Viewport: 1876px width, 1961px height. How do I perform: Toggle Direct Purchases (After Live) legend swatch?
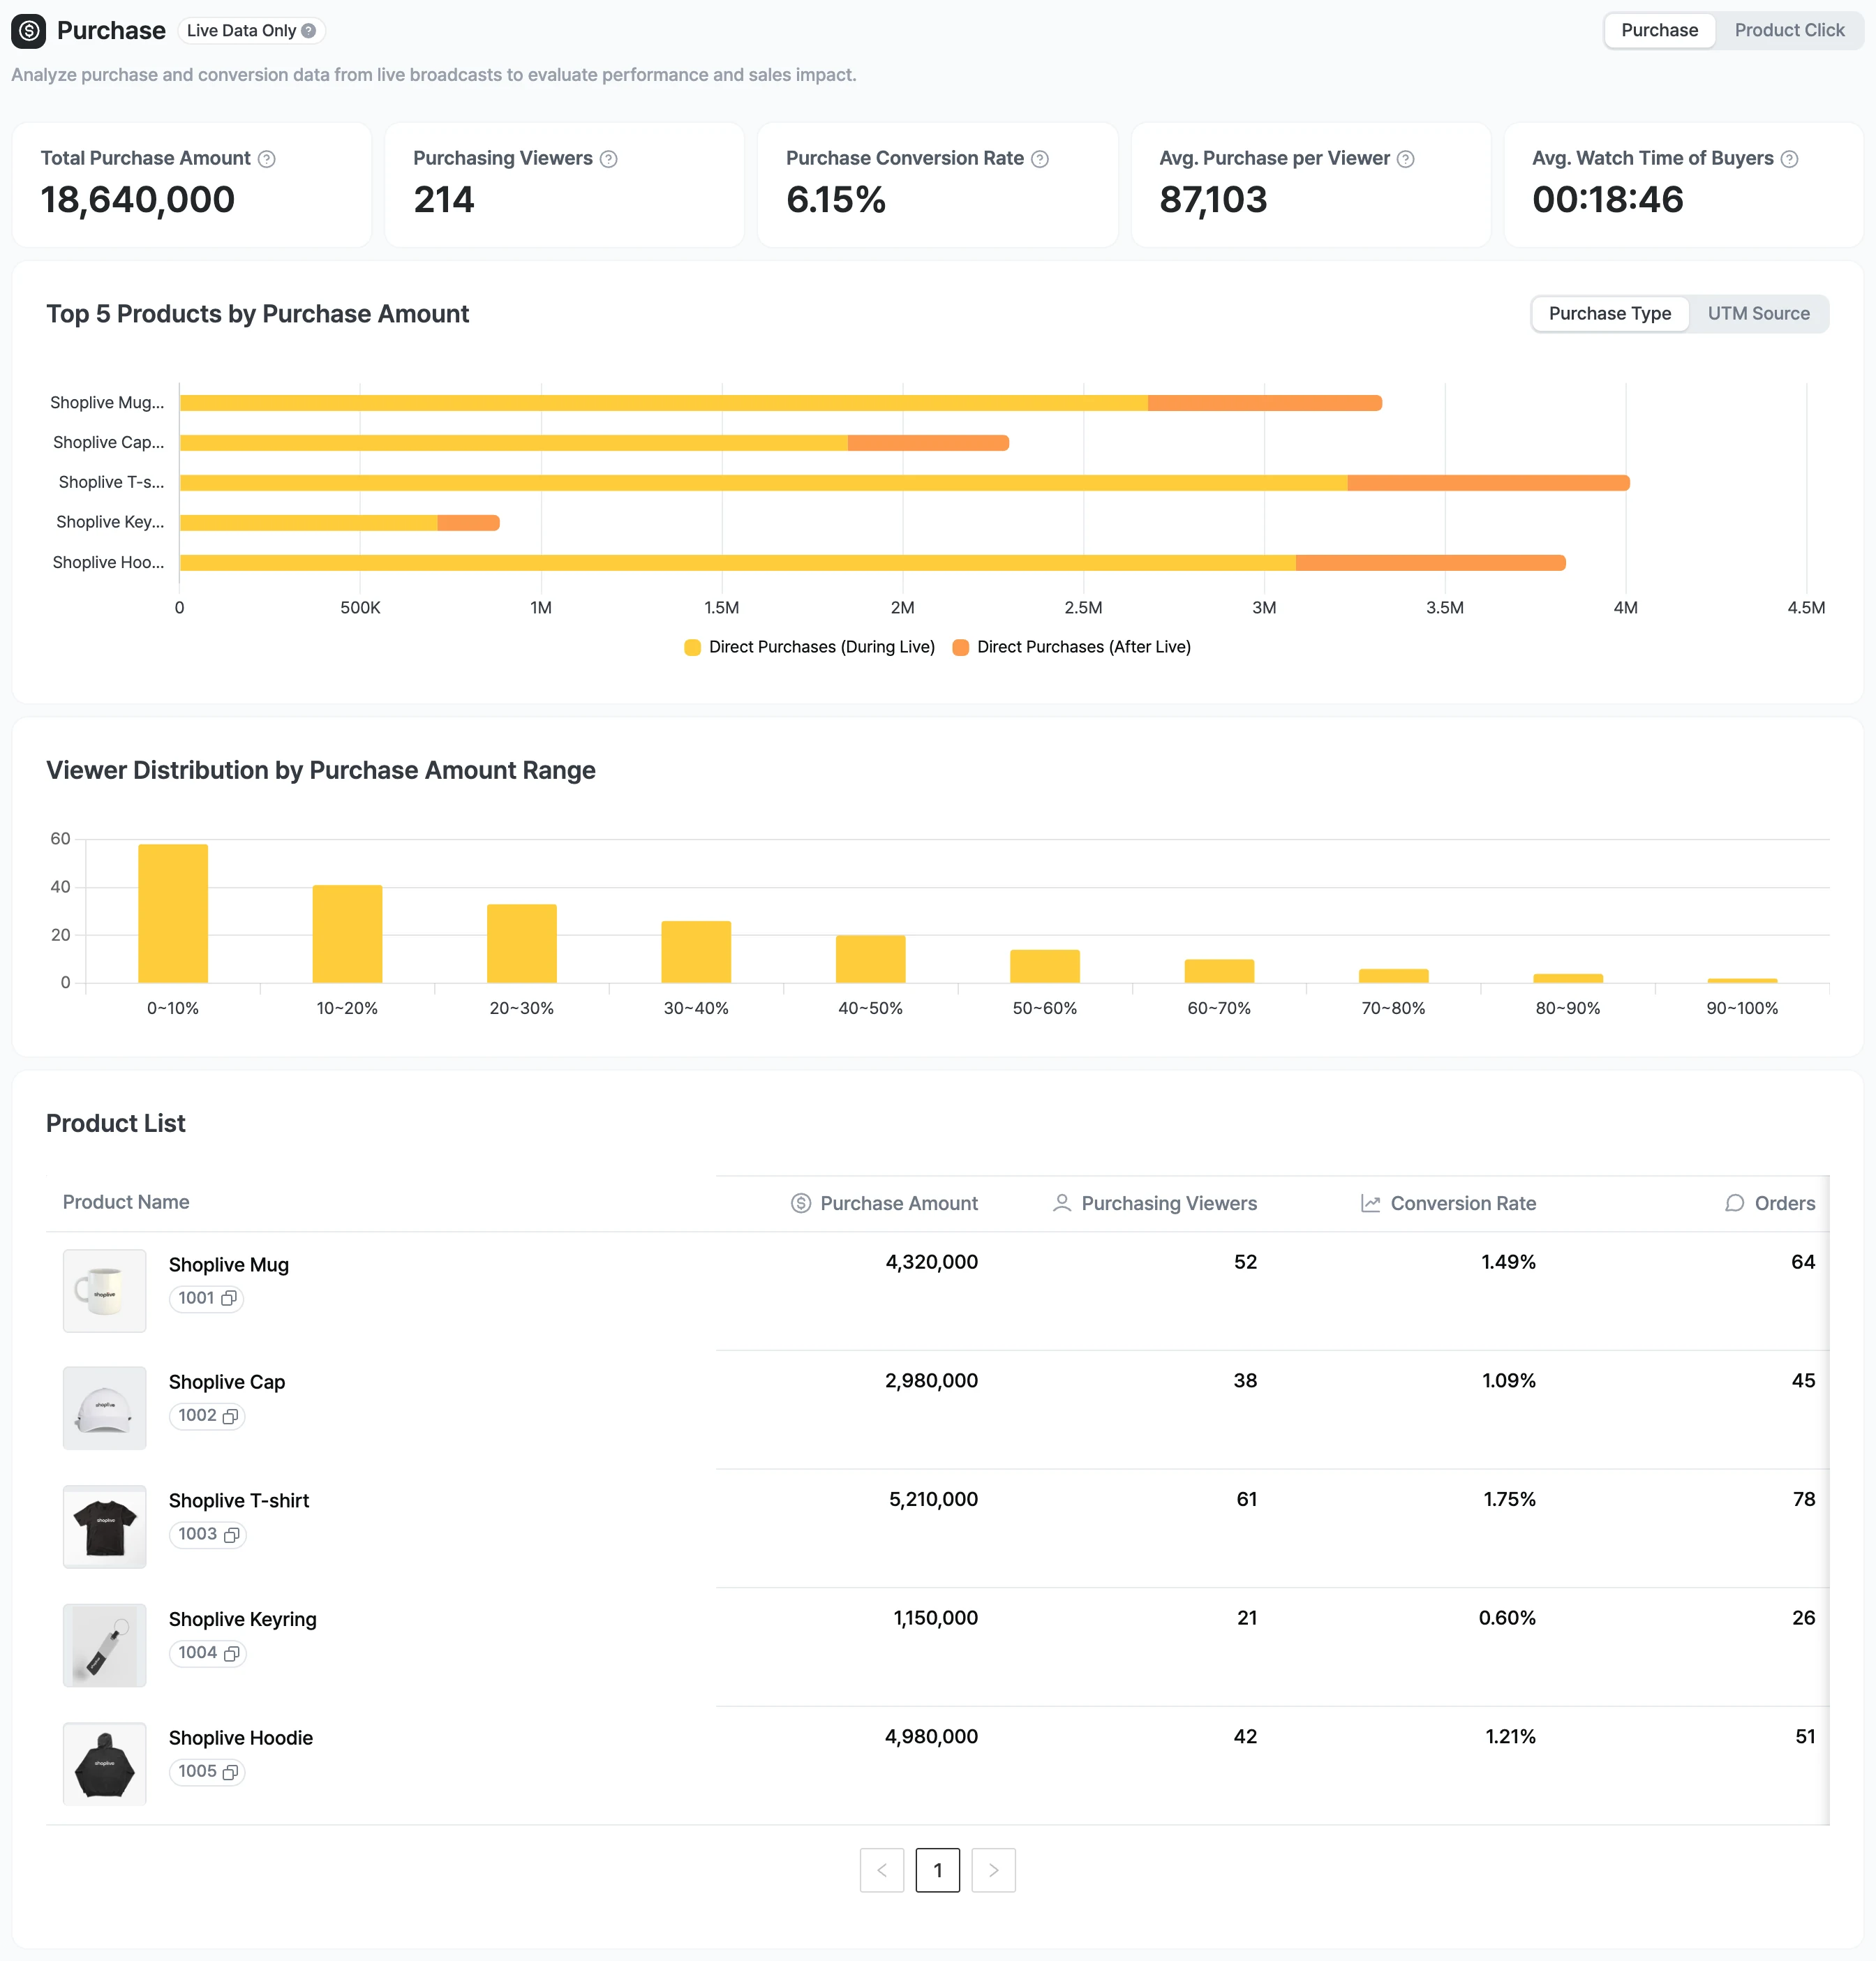pyautogui.click(x=961, y=647)
